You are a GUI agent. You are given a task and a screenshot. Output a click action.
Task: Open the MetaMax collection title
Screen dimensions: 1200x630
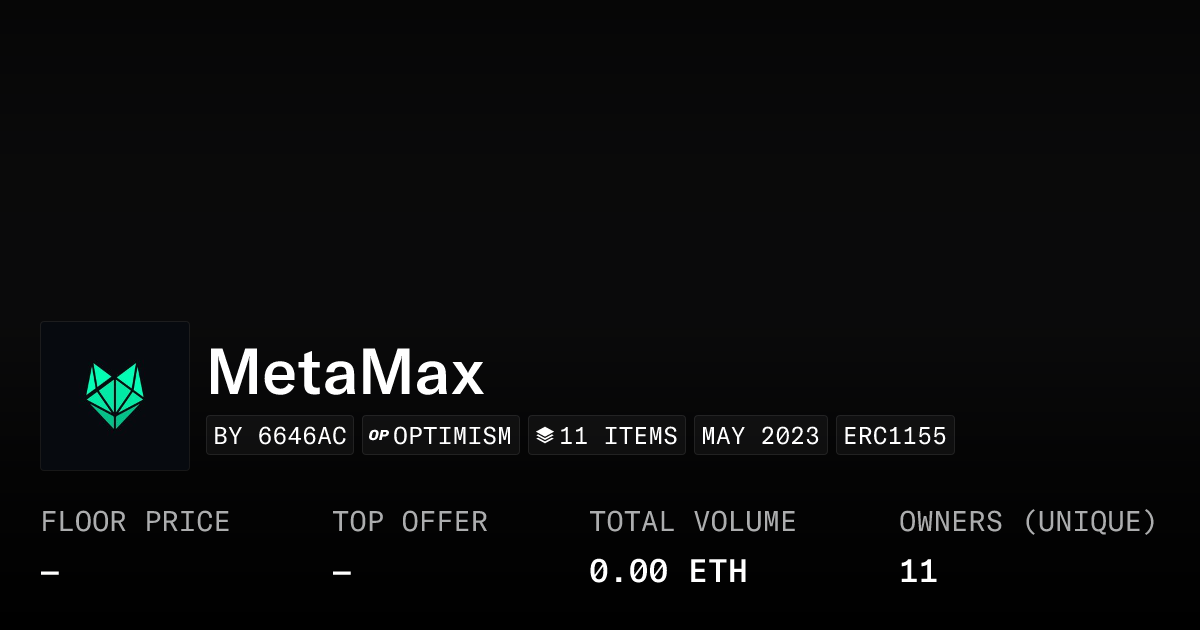[345, 372]
